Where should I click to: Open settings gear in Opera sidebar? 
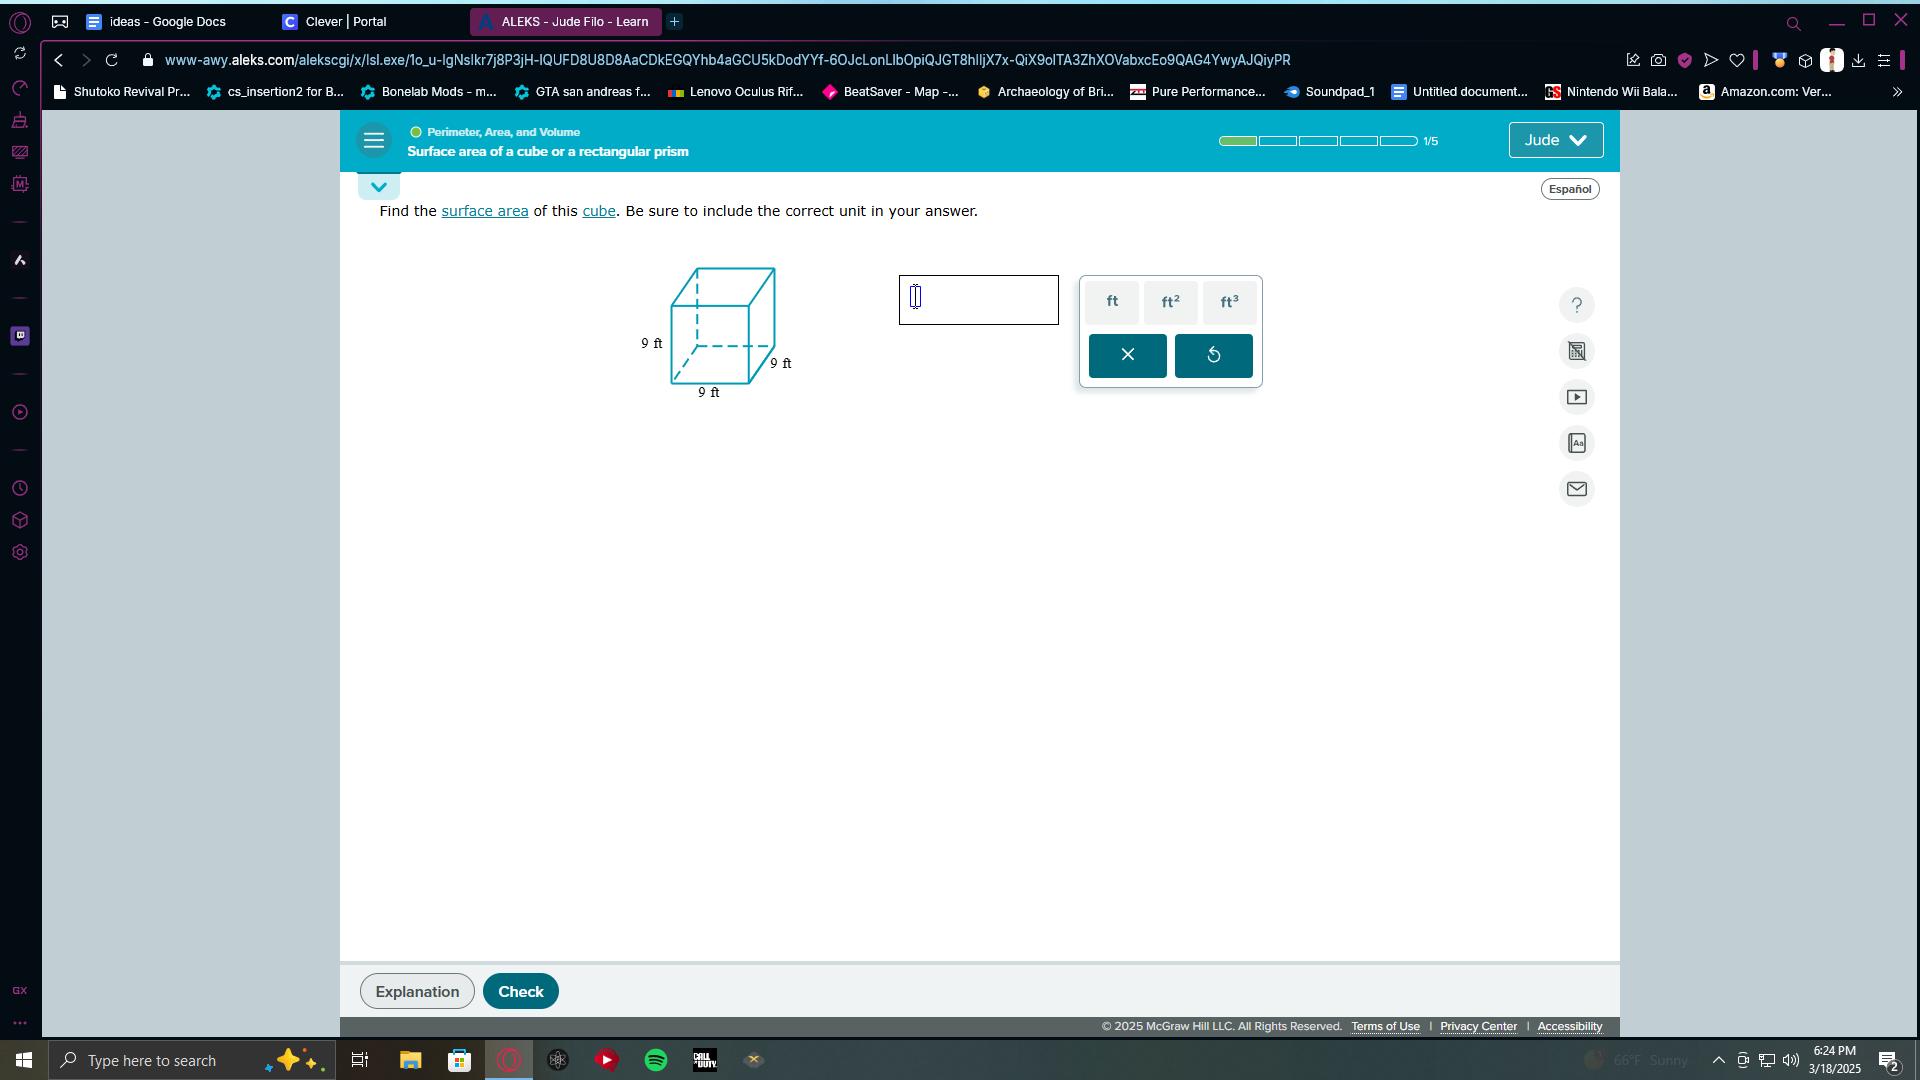tap(20, 552)
